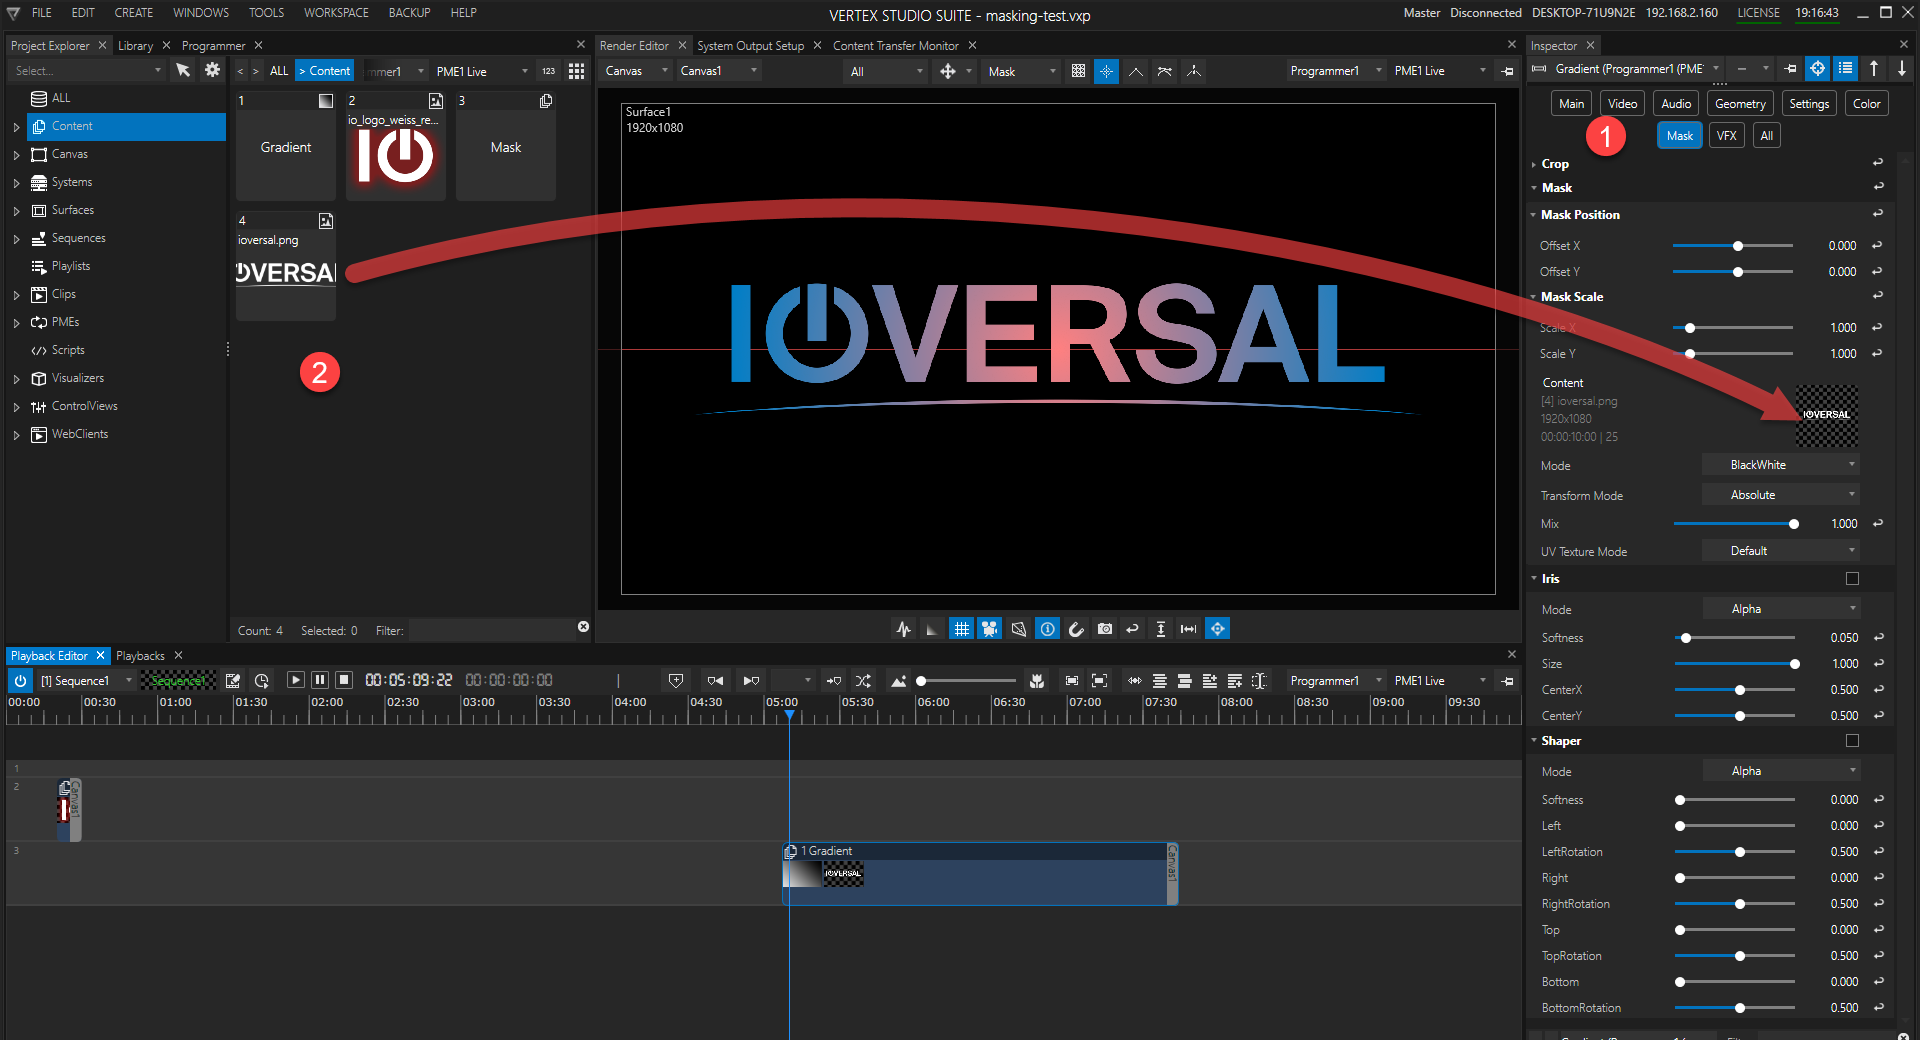Reset Offset X value
Screen dimensions: 1920x1040
1877,246
